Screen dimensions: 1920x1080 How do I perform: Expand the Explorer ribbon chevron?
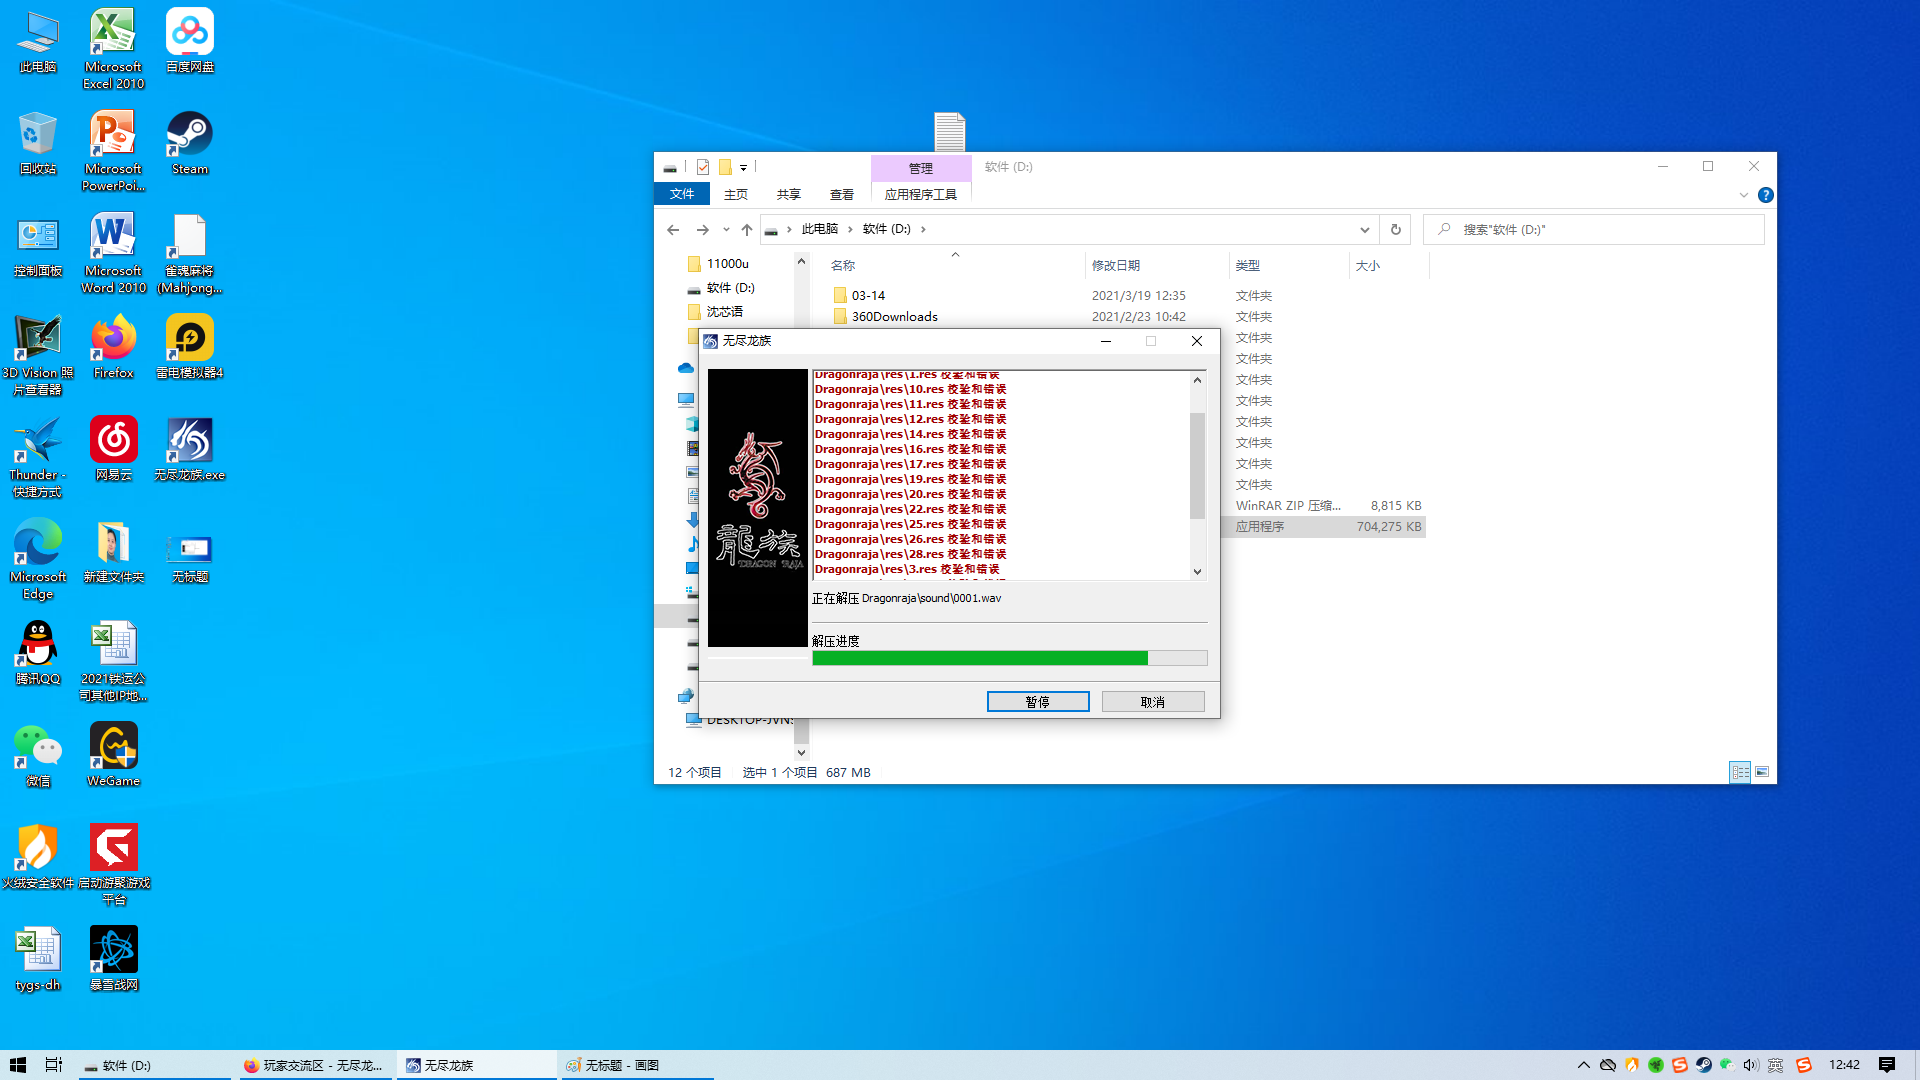[1744, 196]
